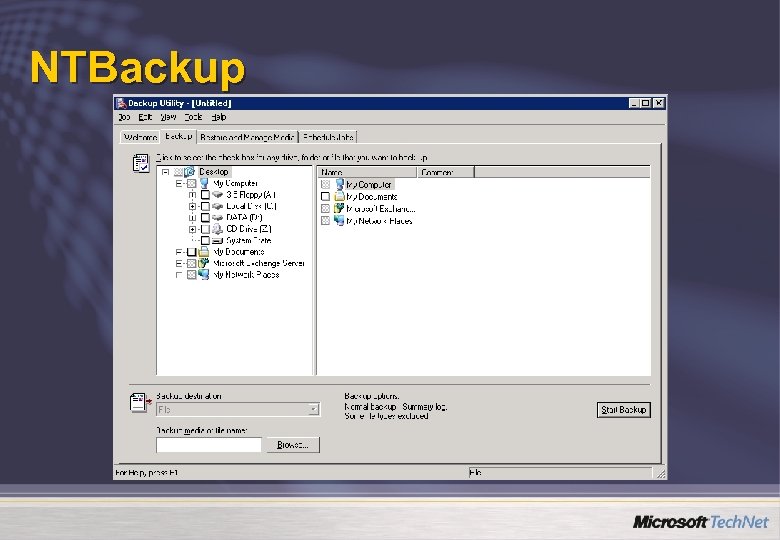Open the Tools menu
The height and width of the screenshot is (540, 780).
(x=193, y=117)
